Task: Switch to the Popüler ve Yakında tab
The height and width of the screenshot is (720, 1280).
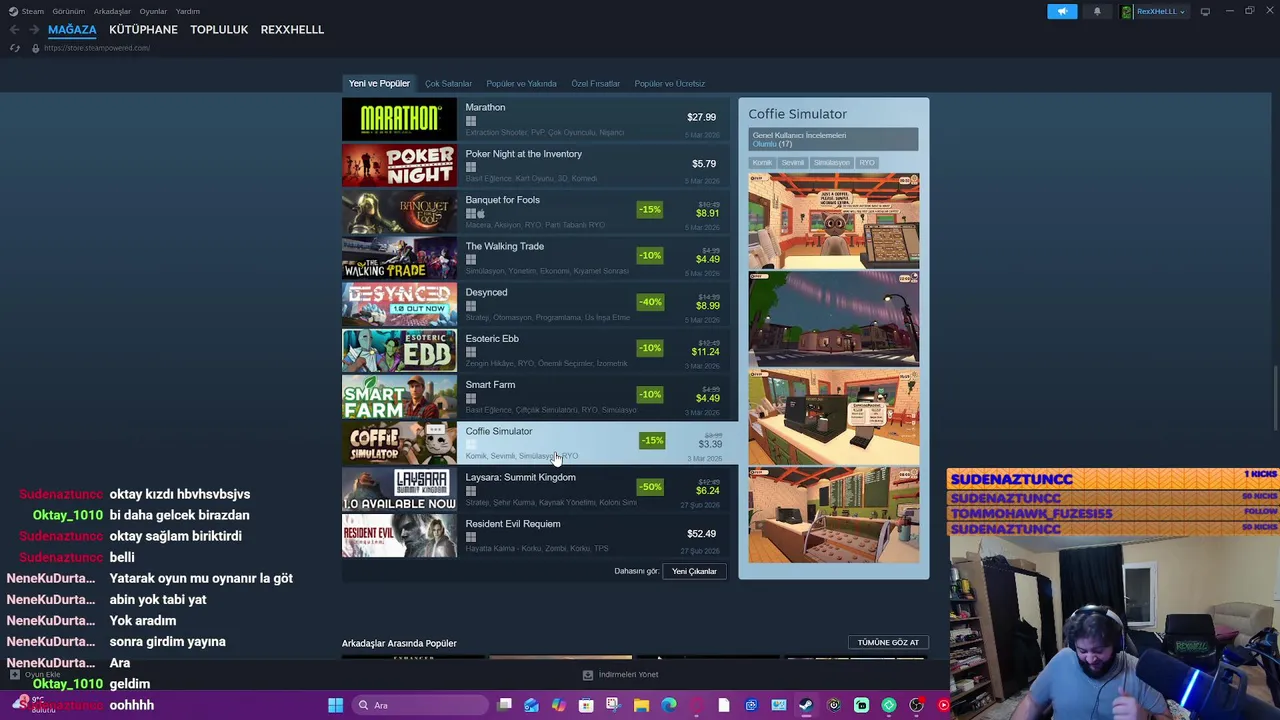Action: pyautogui.click(x=521, y=84)
